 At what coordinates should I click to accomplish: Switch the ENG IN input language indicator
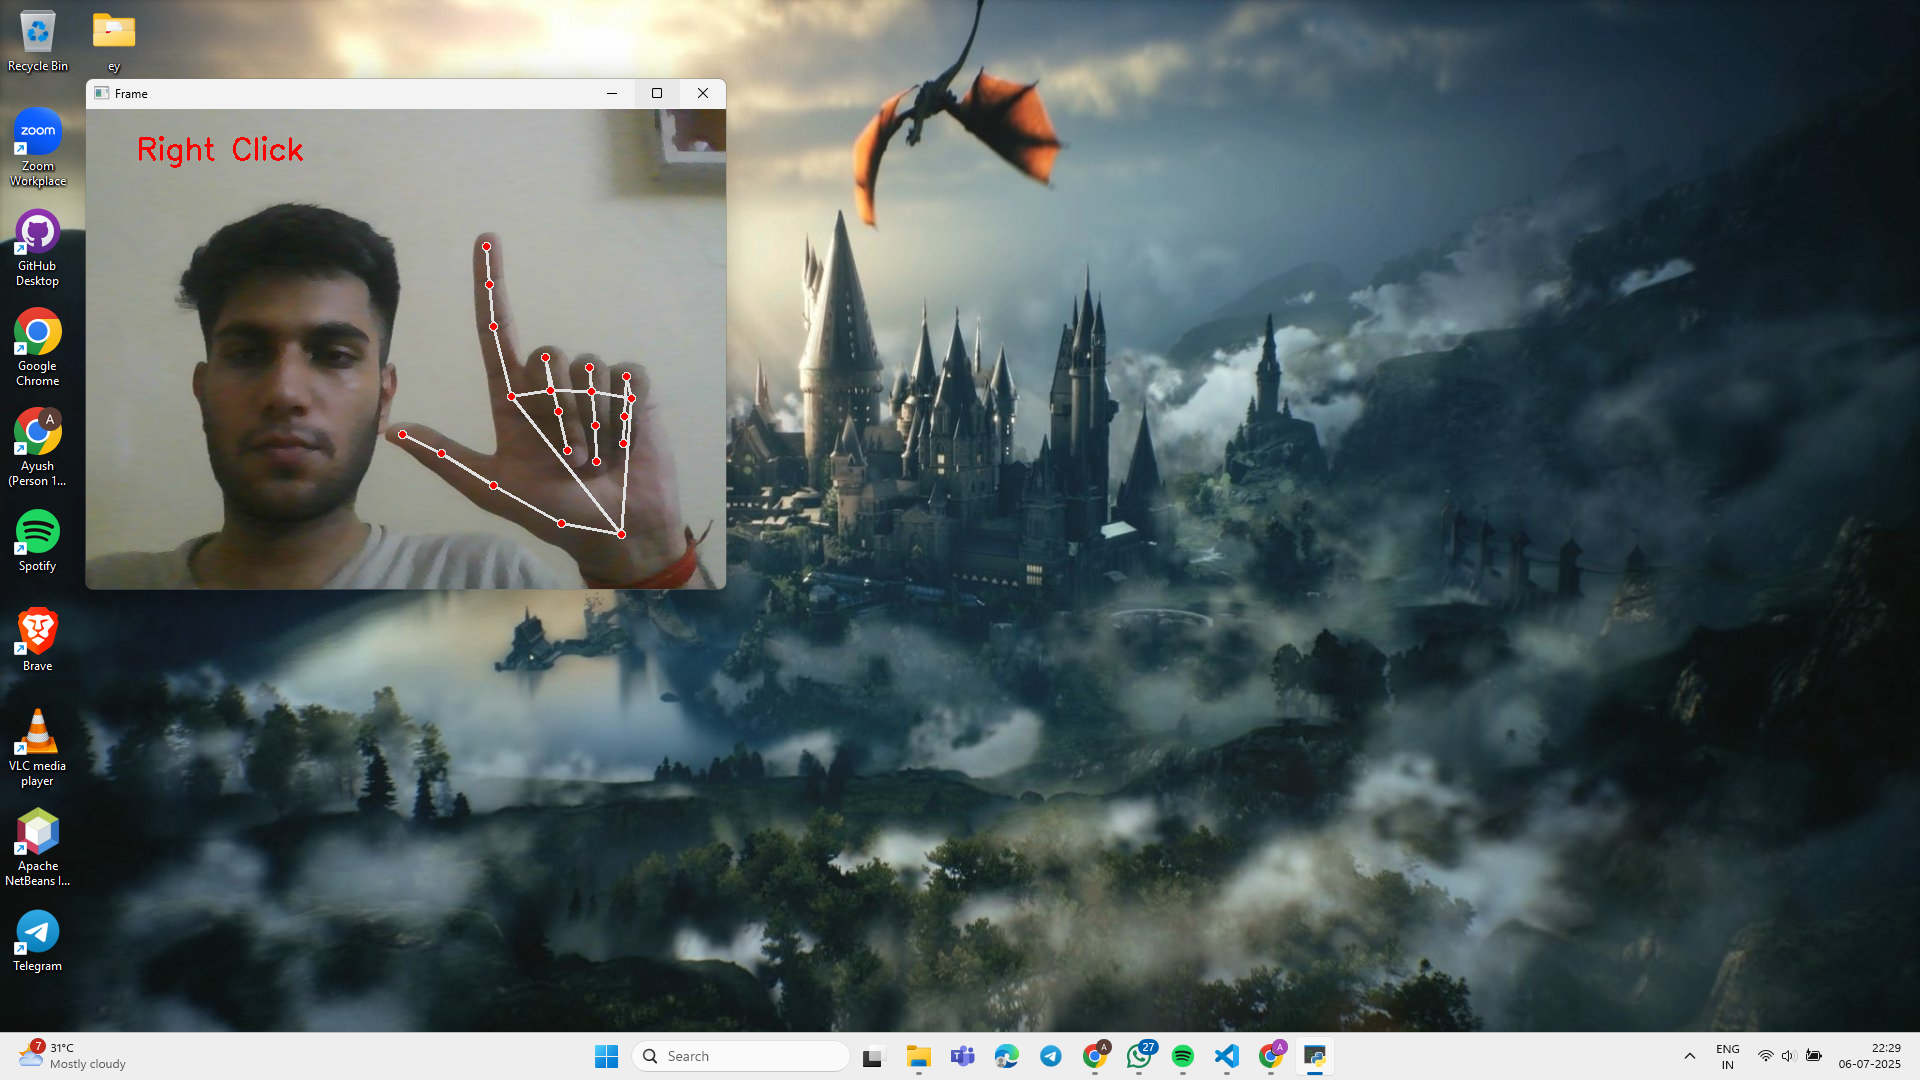(x=1727, y=1056)
